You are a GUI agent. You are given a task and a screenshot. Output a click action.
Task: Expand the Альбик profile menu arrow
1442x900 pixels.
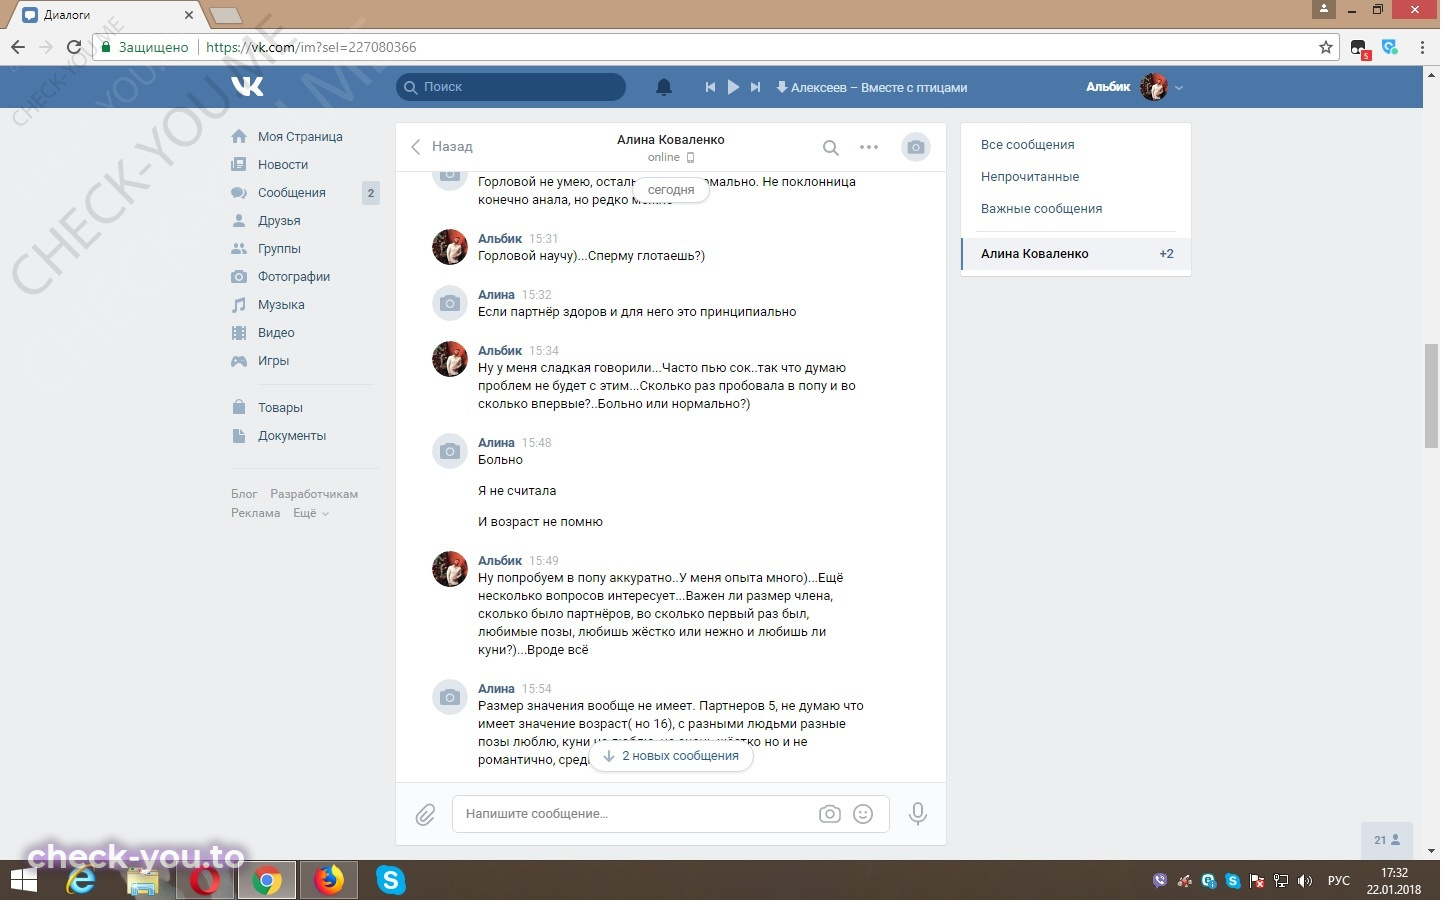[1179, 88]
